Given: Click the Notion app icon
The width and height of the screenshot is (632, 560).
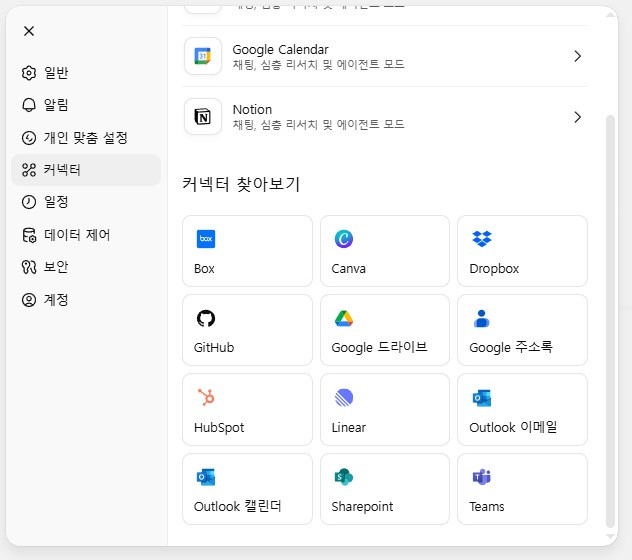Looking at the screenshot, I should click(x=203, y=117).
